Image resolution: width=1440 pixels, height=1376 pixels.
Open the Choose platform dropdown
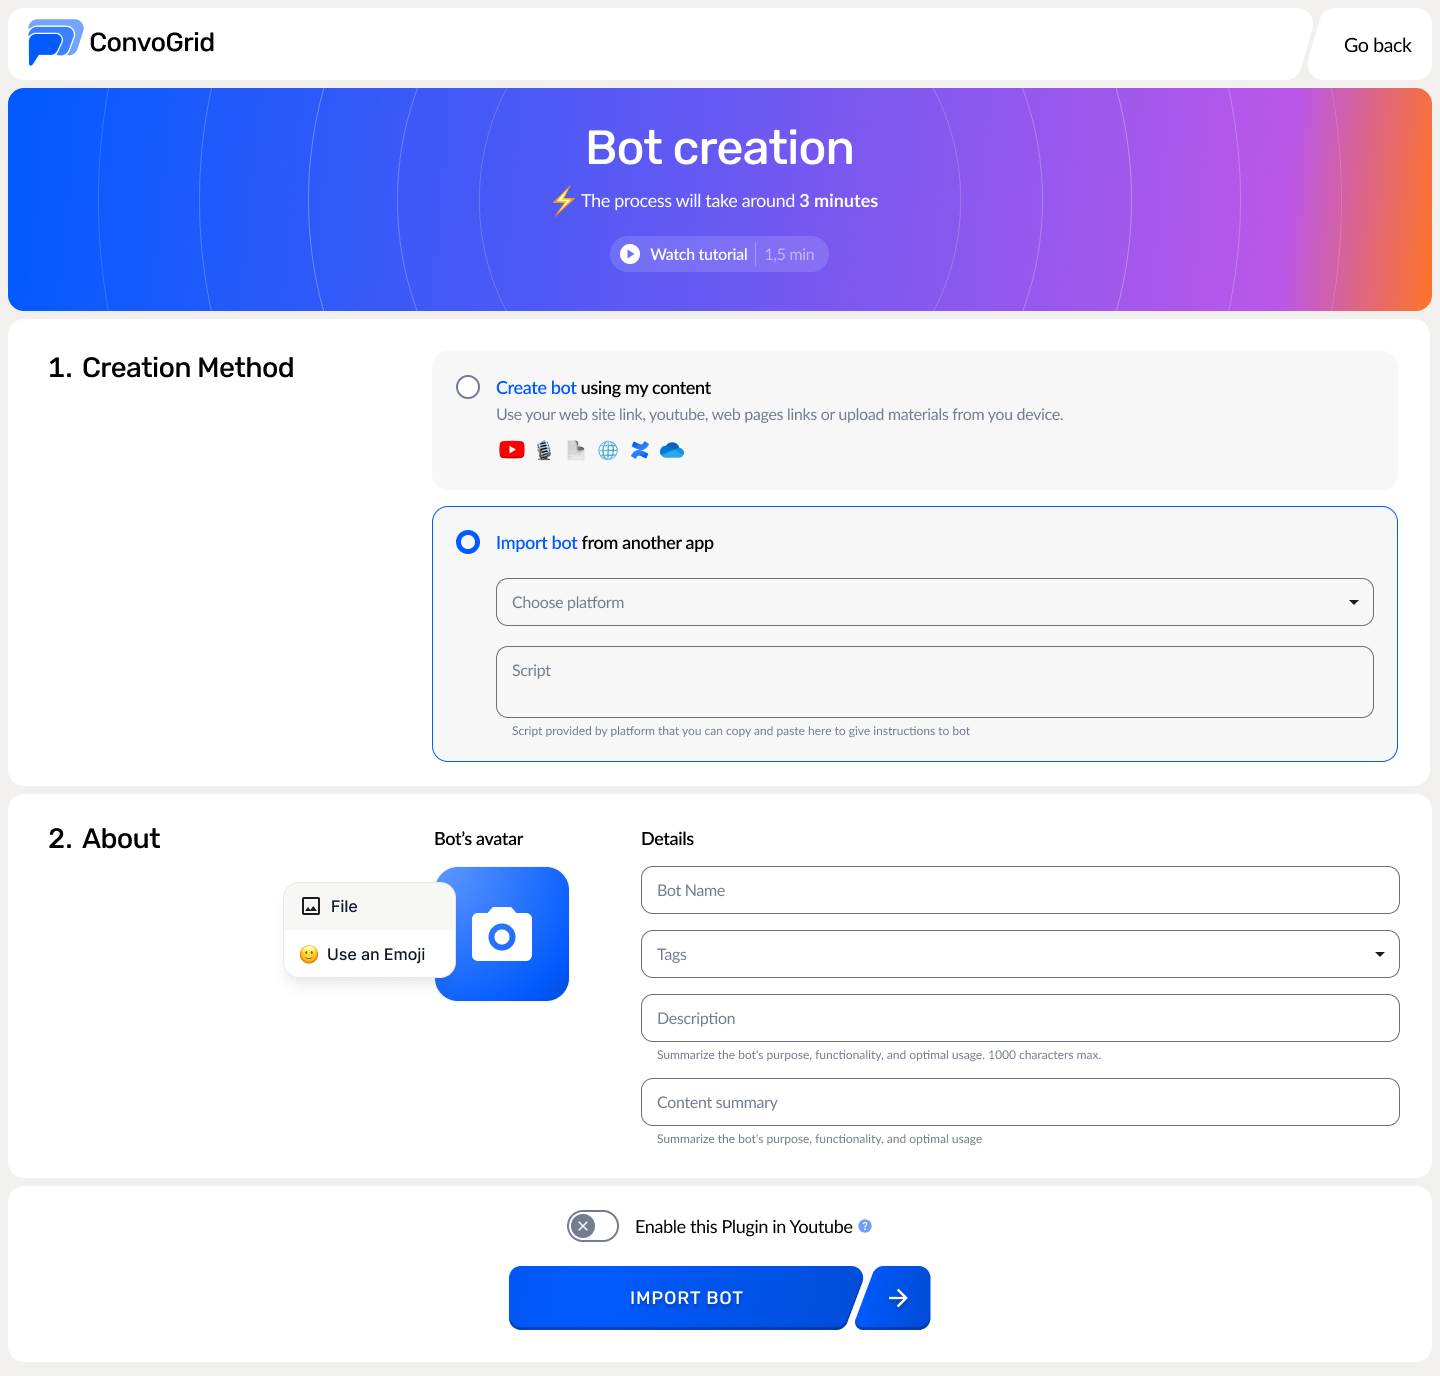tap(935, 602)
